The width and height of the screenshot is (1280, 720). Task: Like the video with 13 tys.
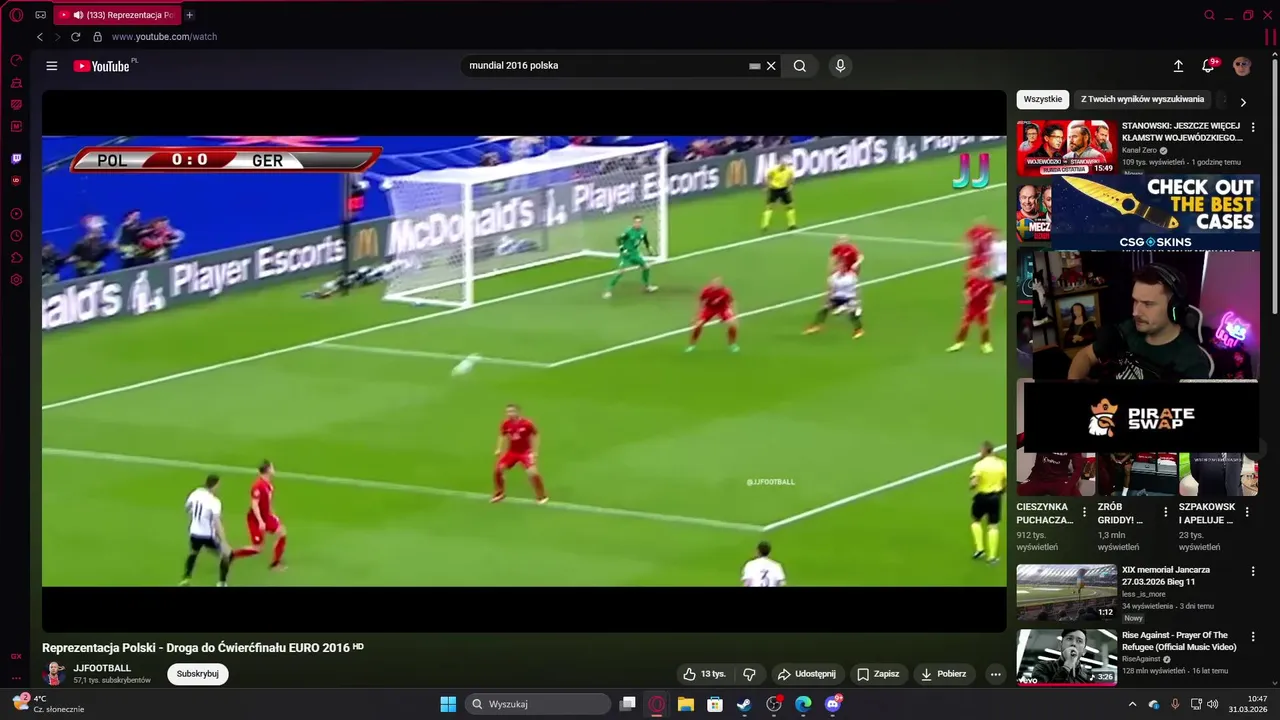tap(704, 674)
